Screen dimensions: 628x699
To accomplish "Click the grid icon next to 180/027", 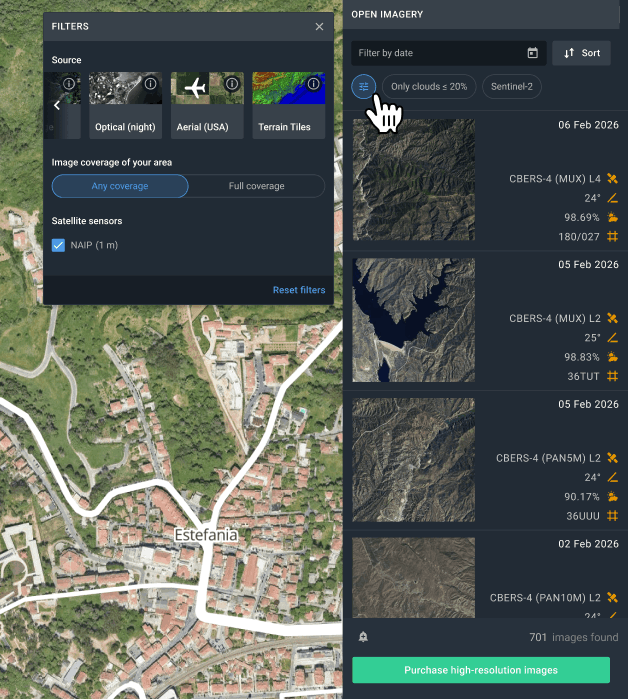I will coord(612,237).
